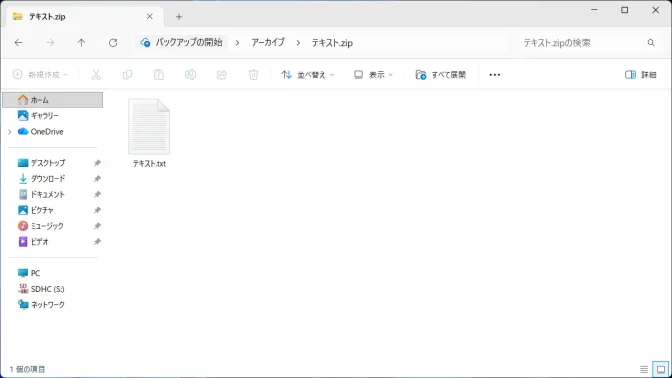Click the テキスト.txt file name label
672x378 pixels.
149,163
